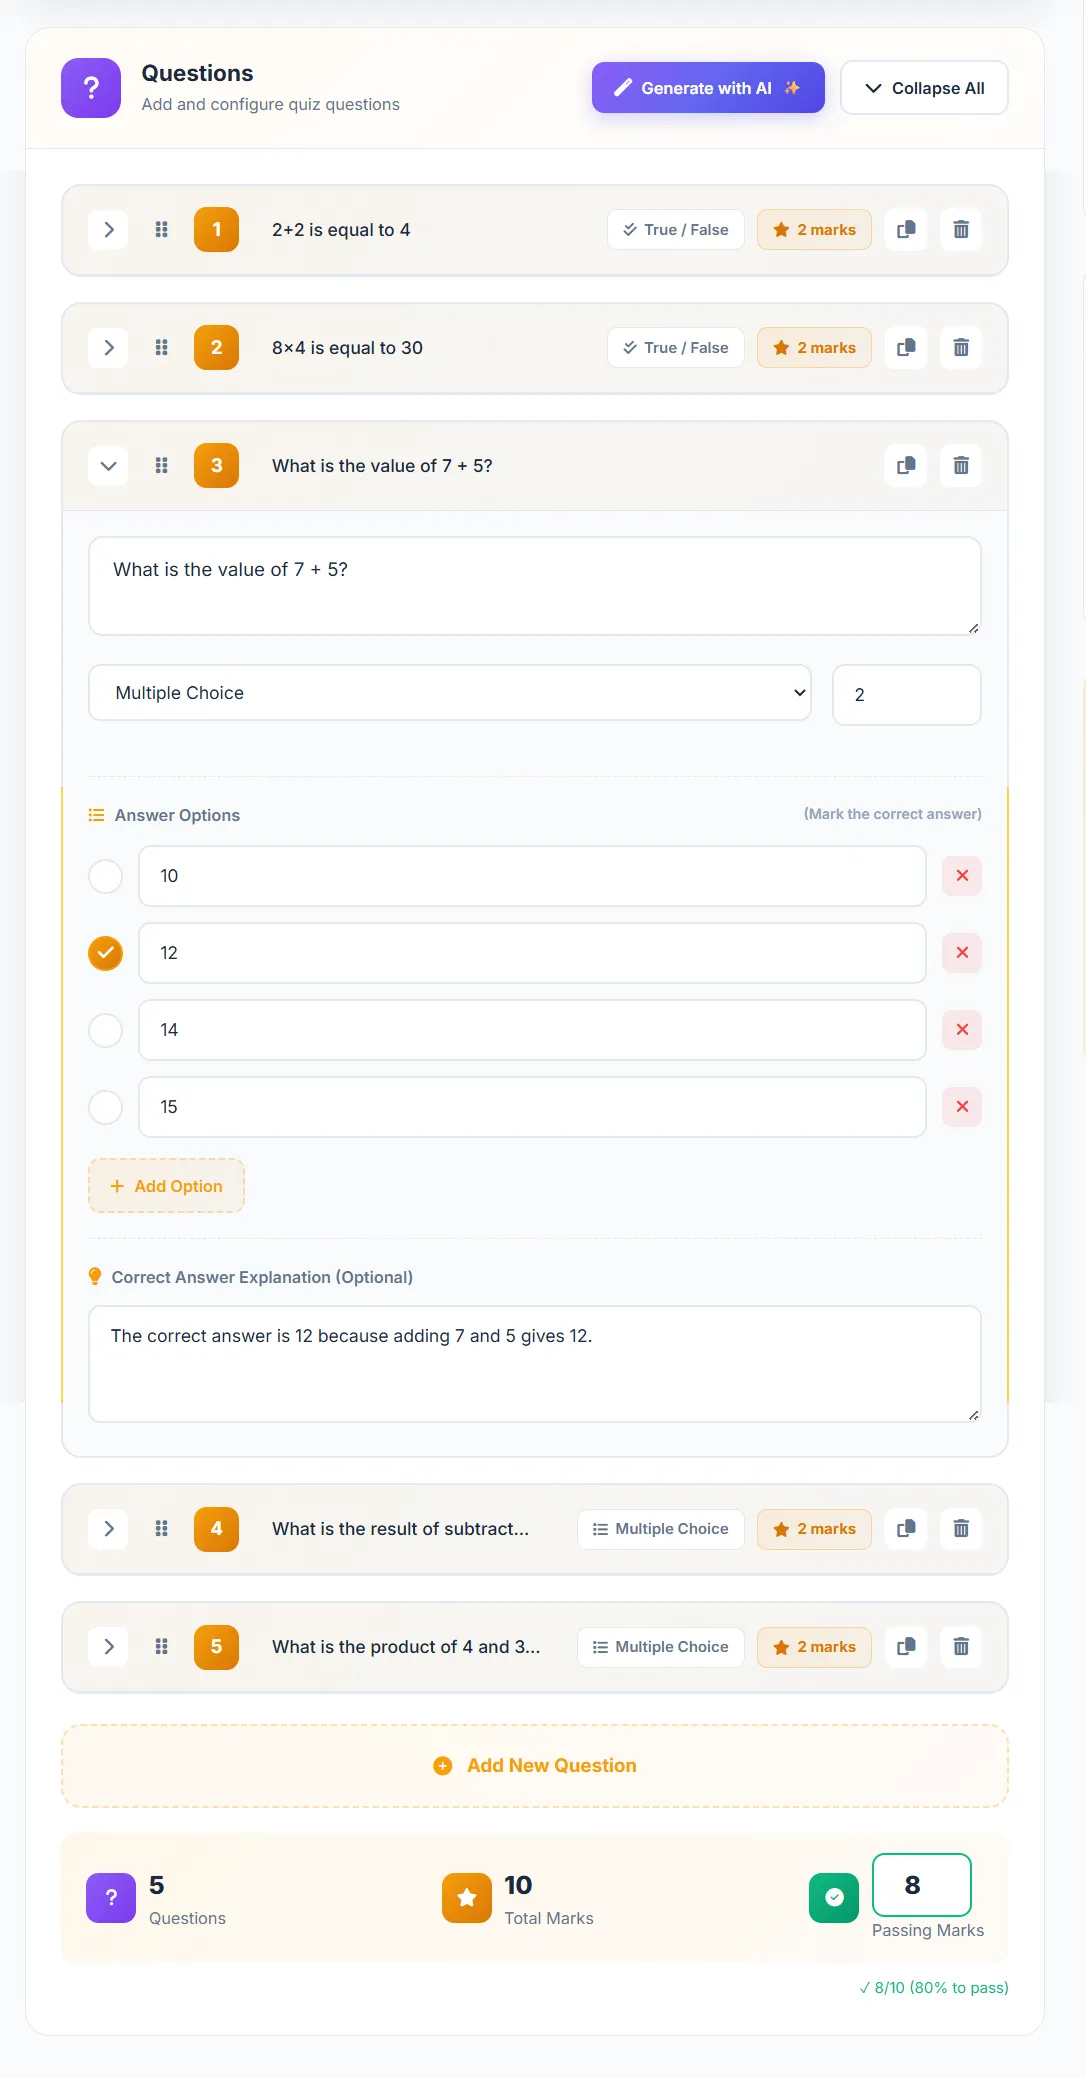The height and width of the screenshot is (2078, 1086).
Task: Delete question 3 with trash icon
Action: (960, 466)
